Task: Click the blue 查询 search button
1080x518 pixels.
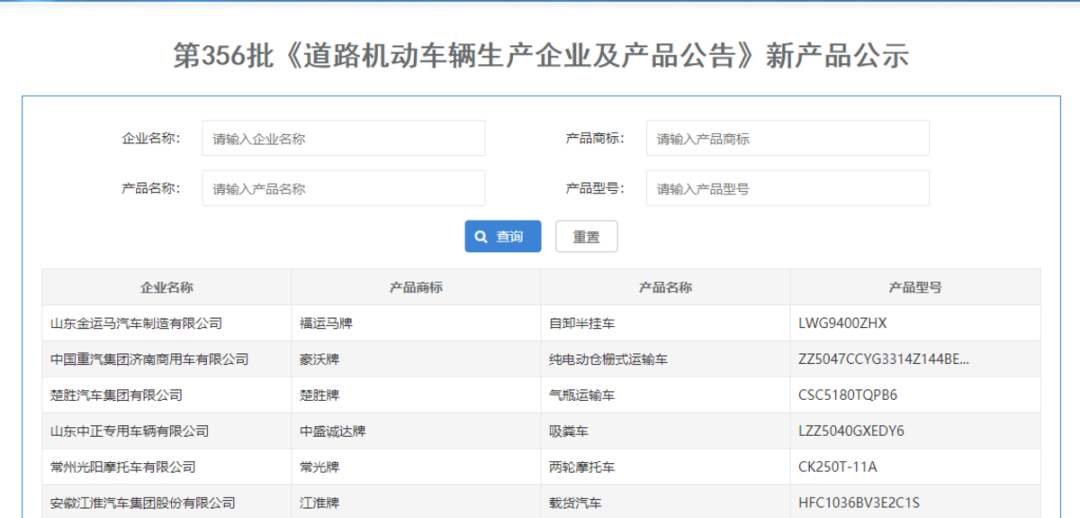Action: click(x=503, y=236)
